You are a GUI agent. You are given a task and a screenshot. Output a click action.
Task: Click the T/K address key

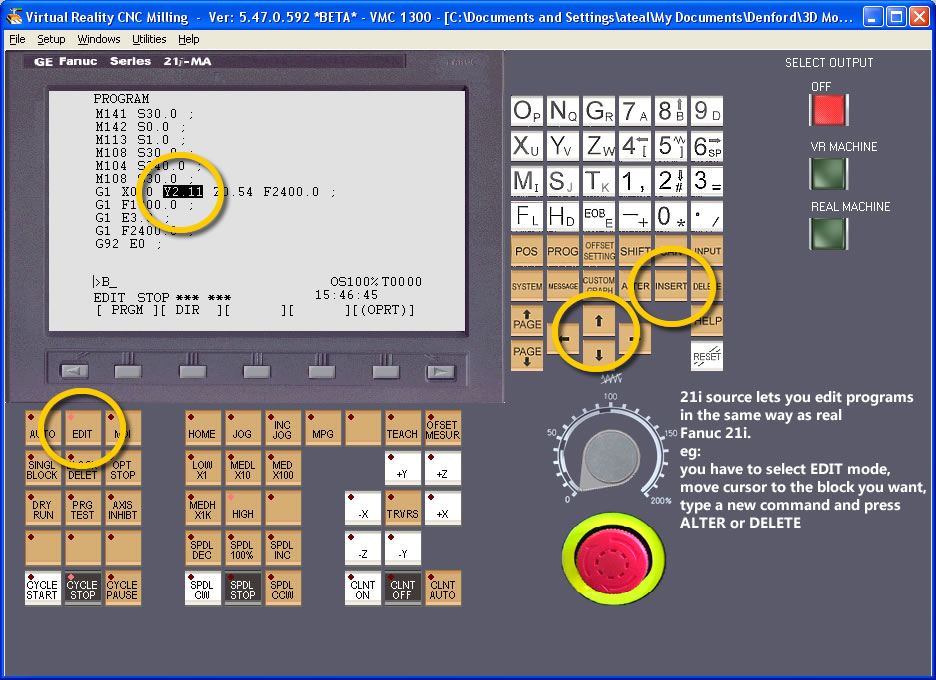pyautogui.click(x=599, y=181)
